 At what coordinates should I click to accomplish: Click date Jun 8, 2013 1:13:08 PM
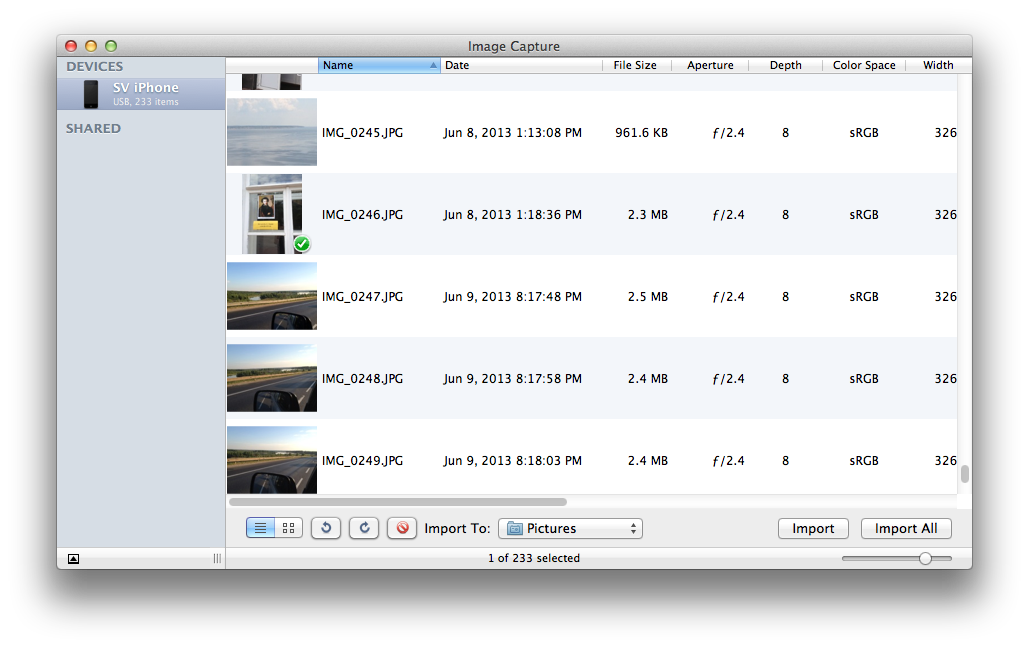click(x=513, y=133)
